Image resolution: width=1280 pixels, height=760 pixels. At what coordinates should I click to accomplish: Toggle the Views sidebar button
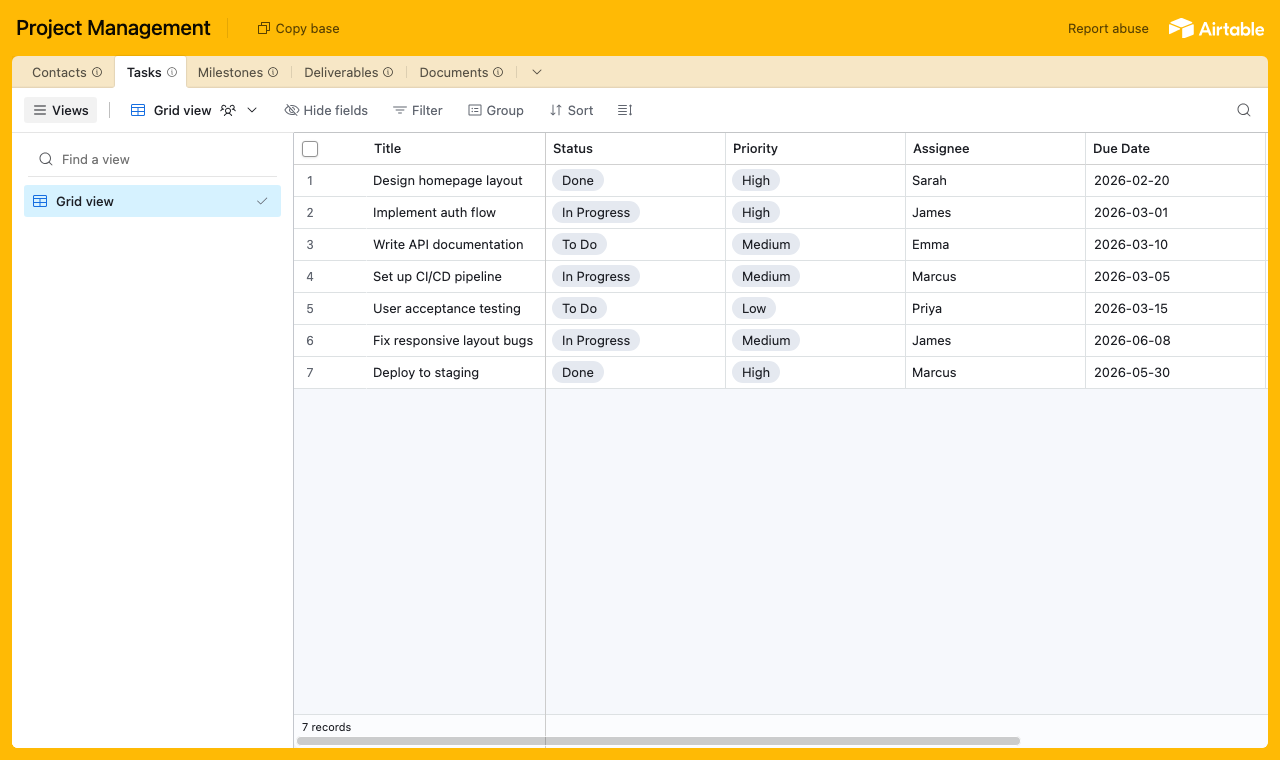click(x=60, y=110)
